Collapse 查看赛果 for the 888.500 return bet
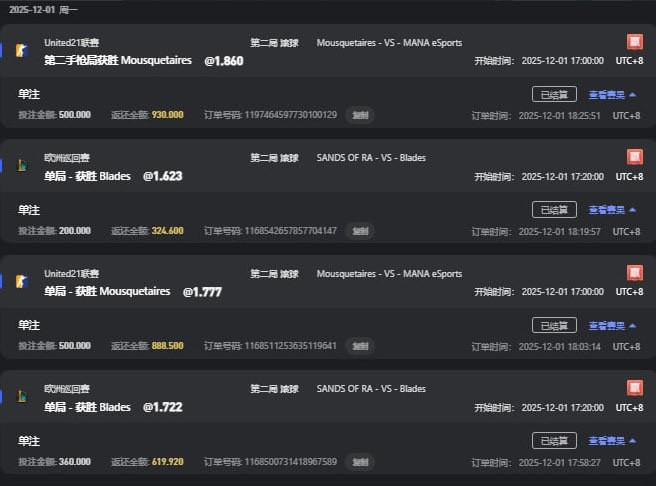The width and height of the screenshot is (656, 486). pyautogui.click(x=612, y=326)
